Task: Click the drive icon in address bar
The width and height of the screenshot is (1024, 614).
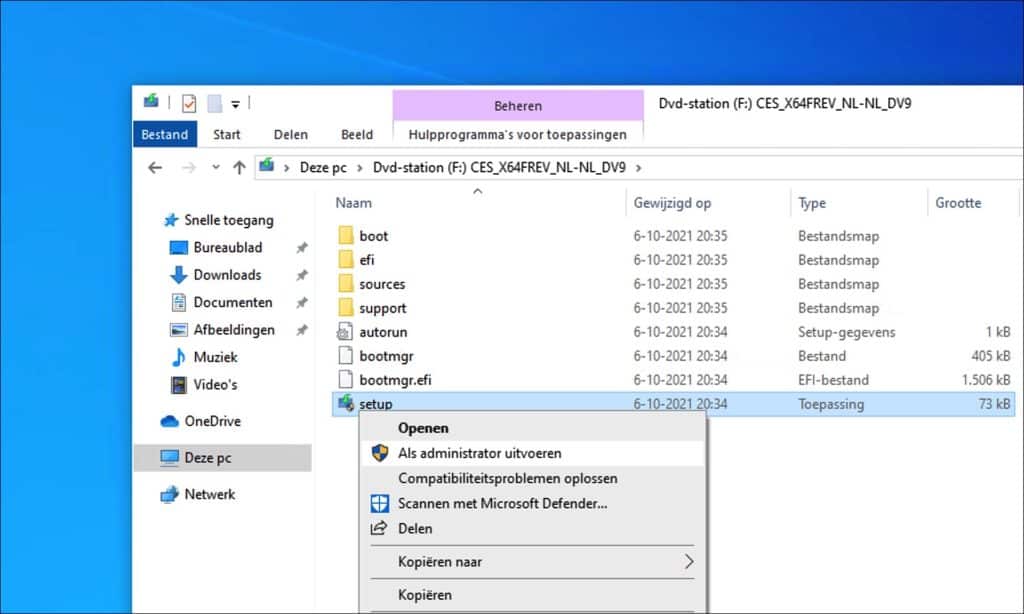Action: [x=266, y=167]
